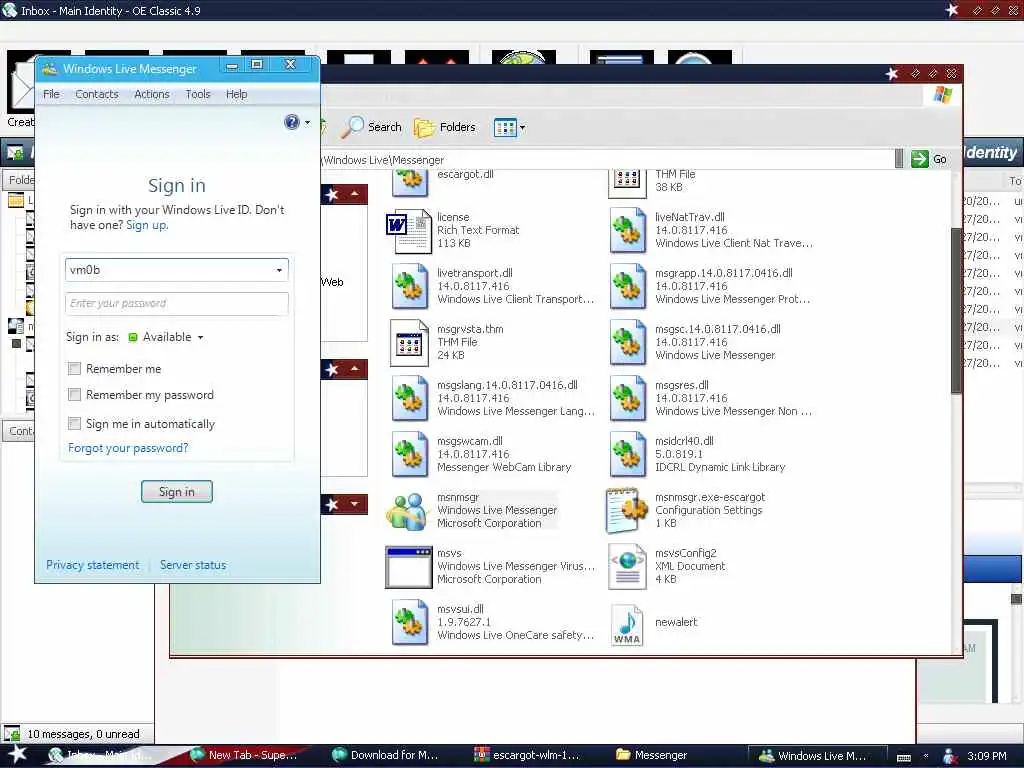Open the vm0b account ID dropdown
Viewport: 1024px width, 768px height.
pyautogui.click(x=279, y=270)
